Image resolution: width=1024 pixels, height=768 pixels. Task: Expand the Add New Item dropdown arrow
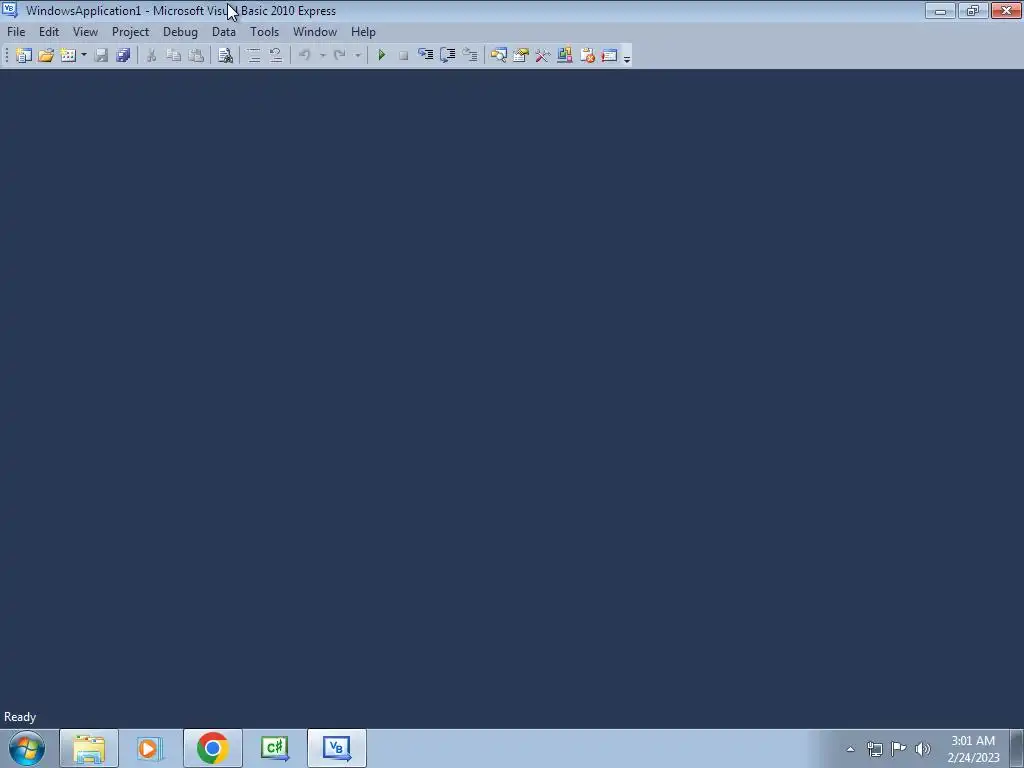[84, 56]
